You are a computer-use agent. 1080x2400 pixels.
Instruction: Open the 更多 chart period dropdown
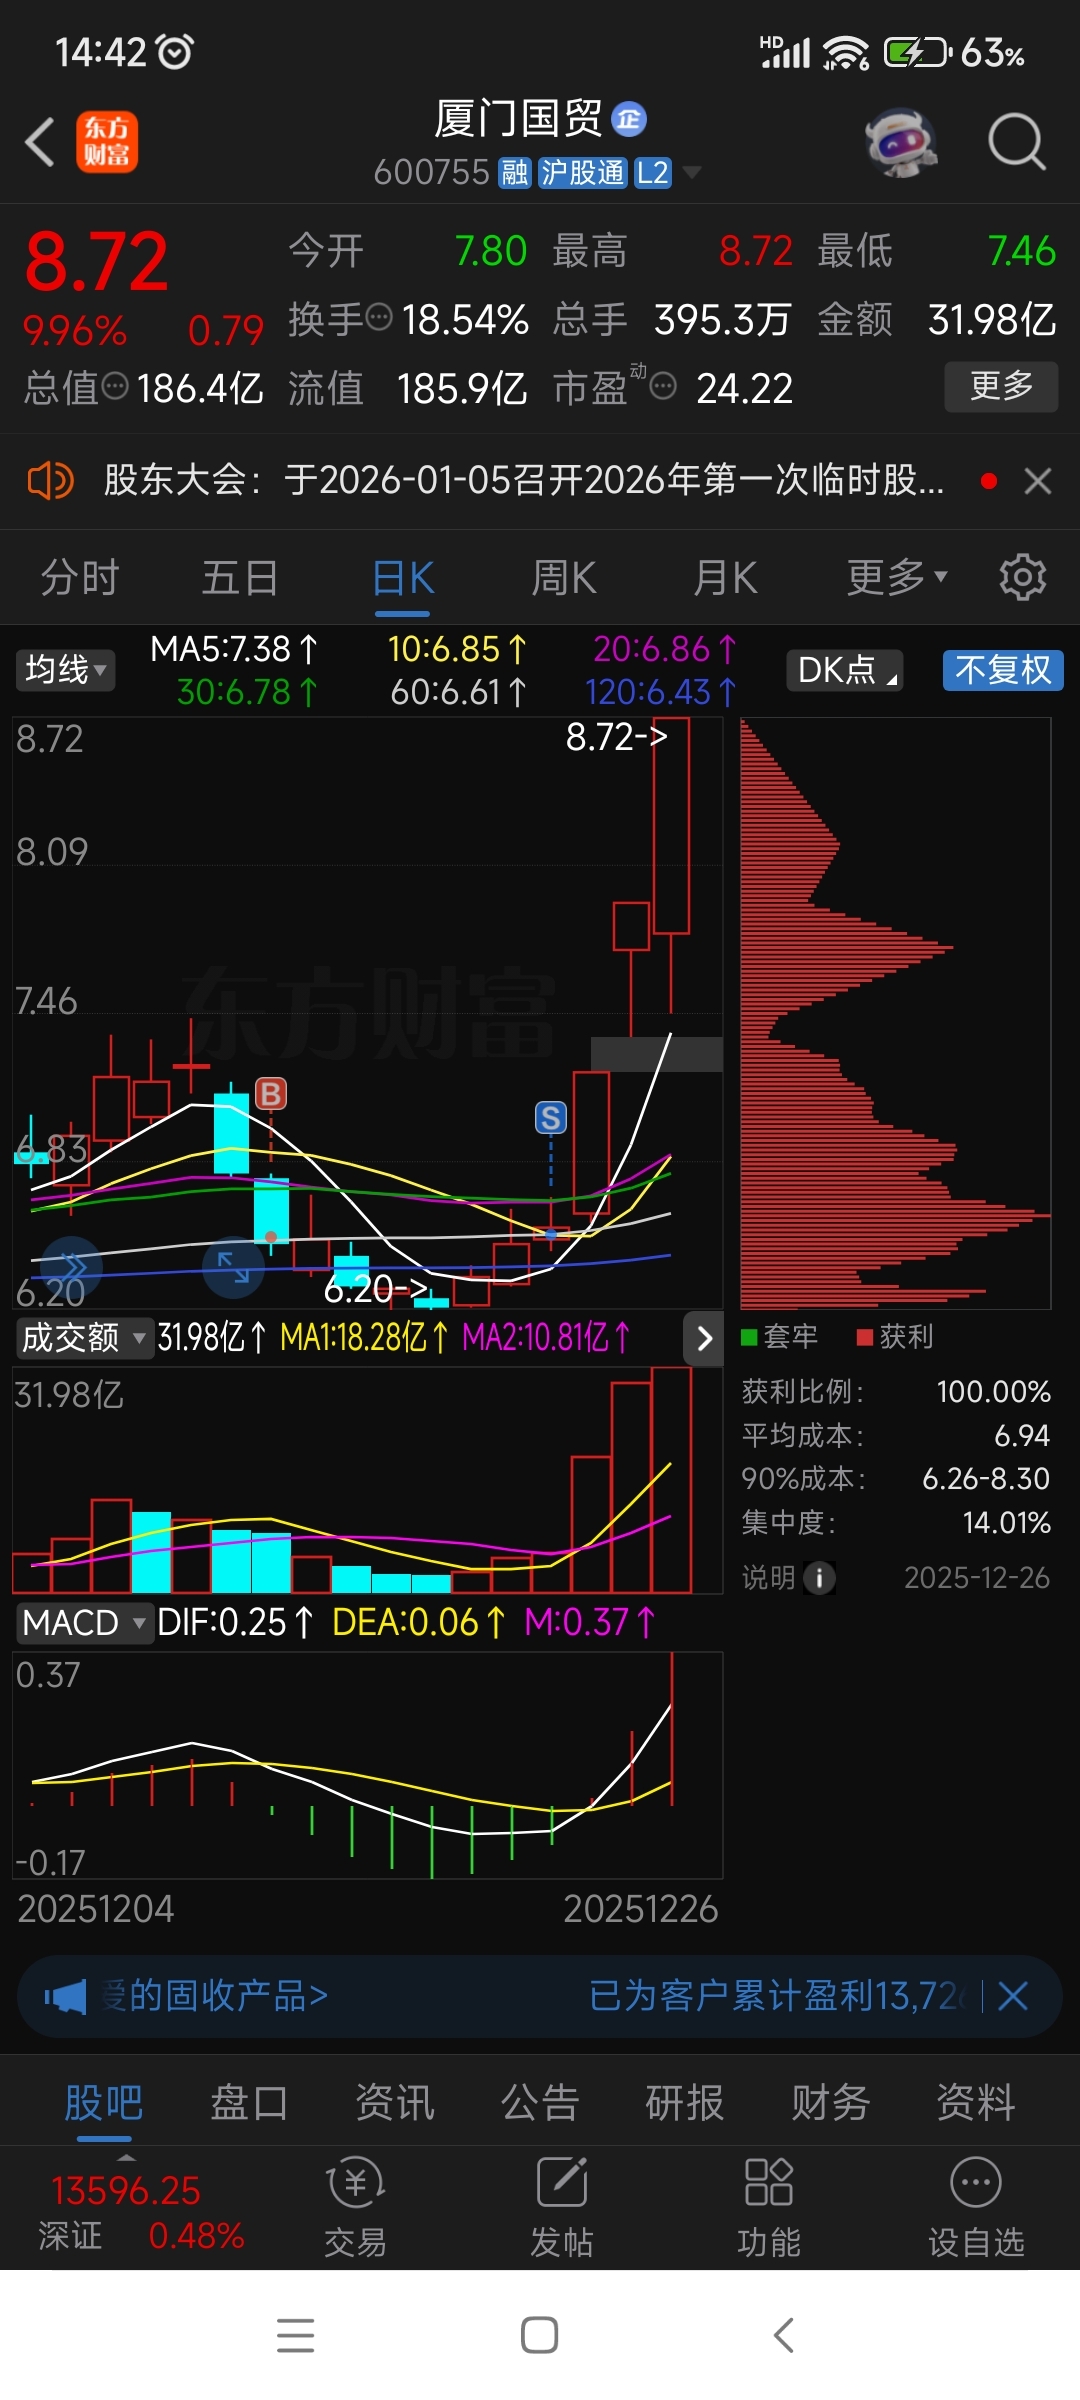click(896, 577)
